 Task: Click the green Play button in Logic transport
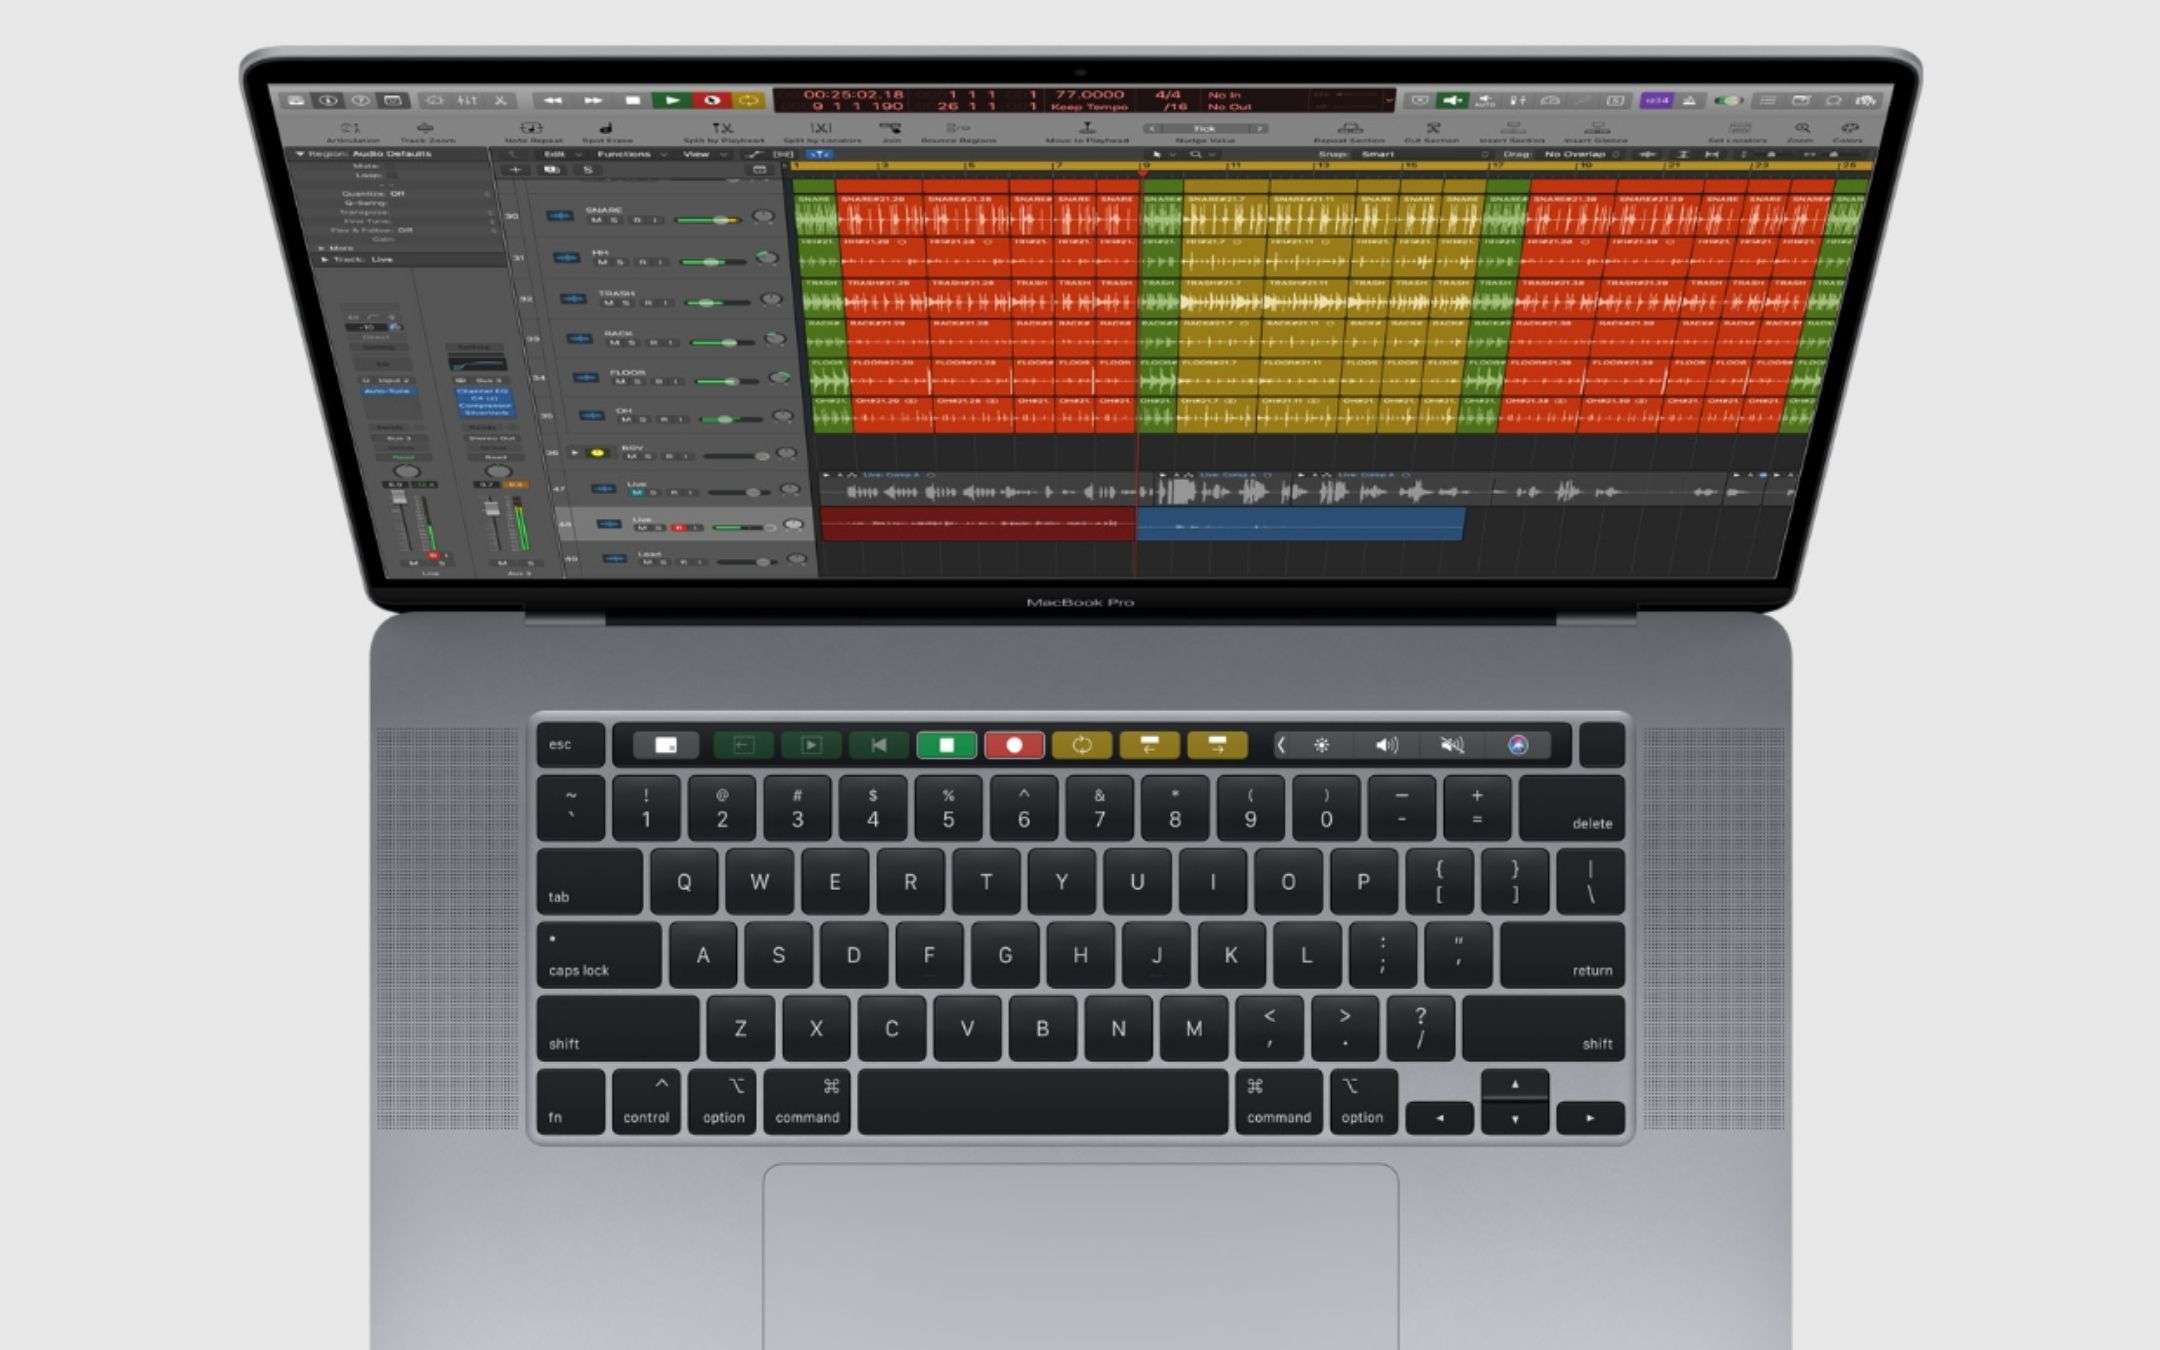tap(672, 100)
